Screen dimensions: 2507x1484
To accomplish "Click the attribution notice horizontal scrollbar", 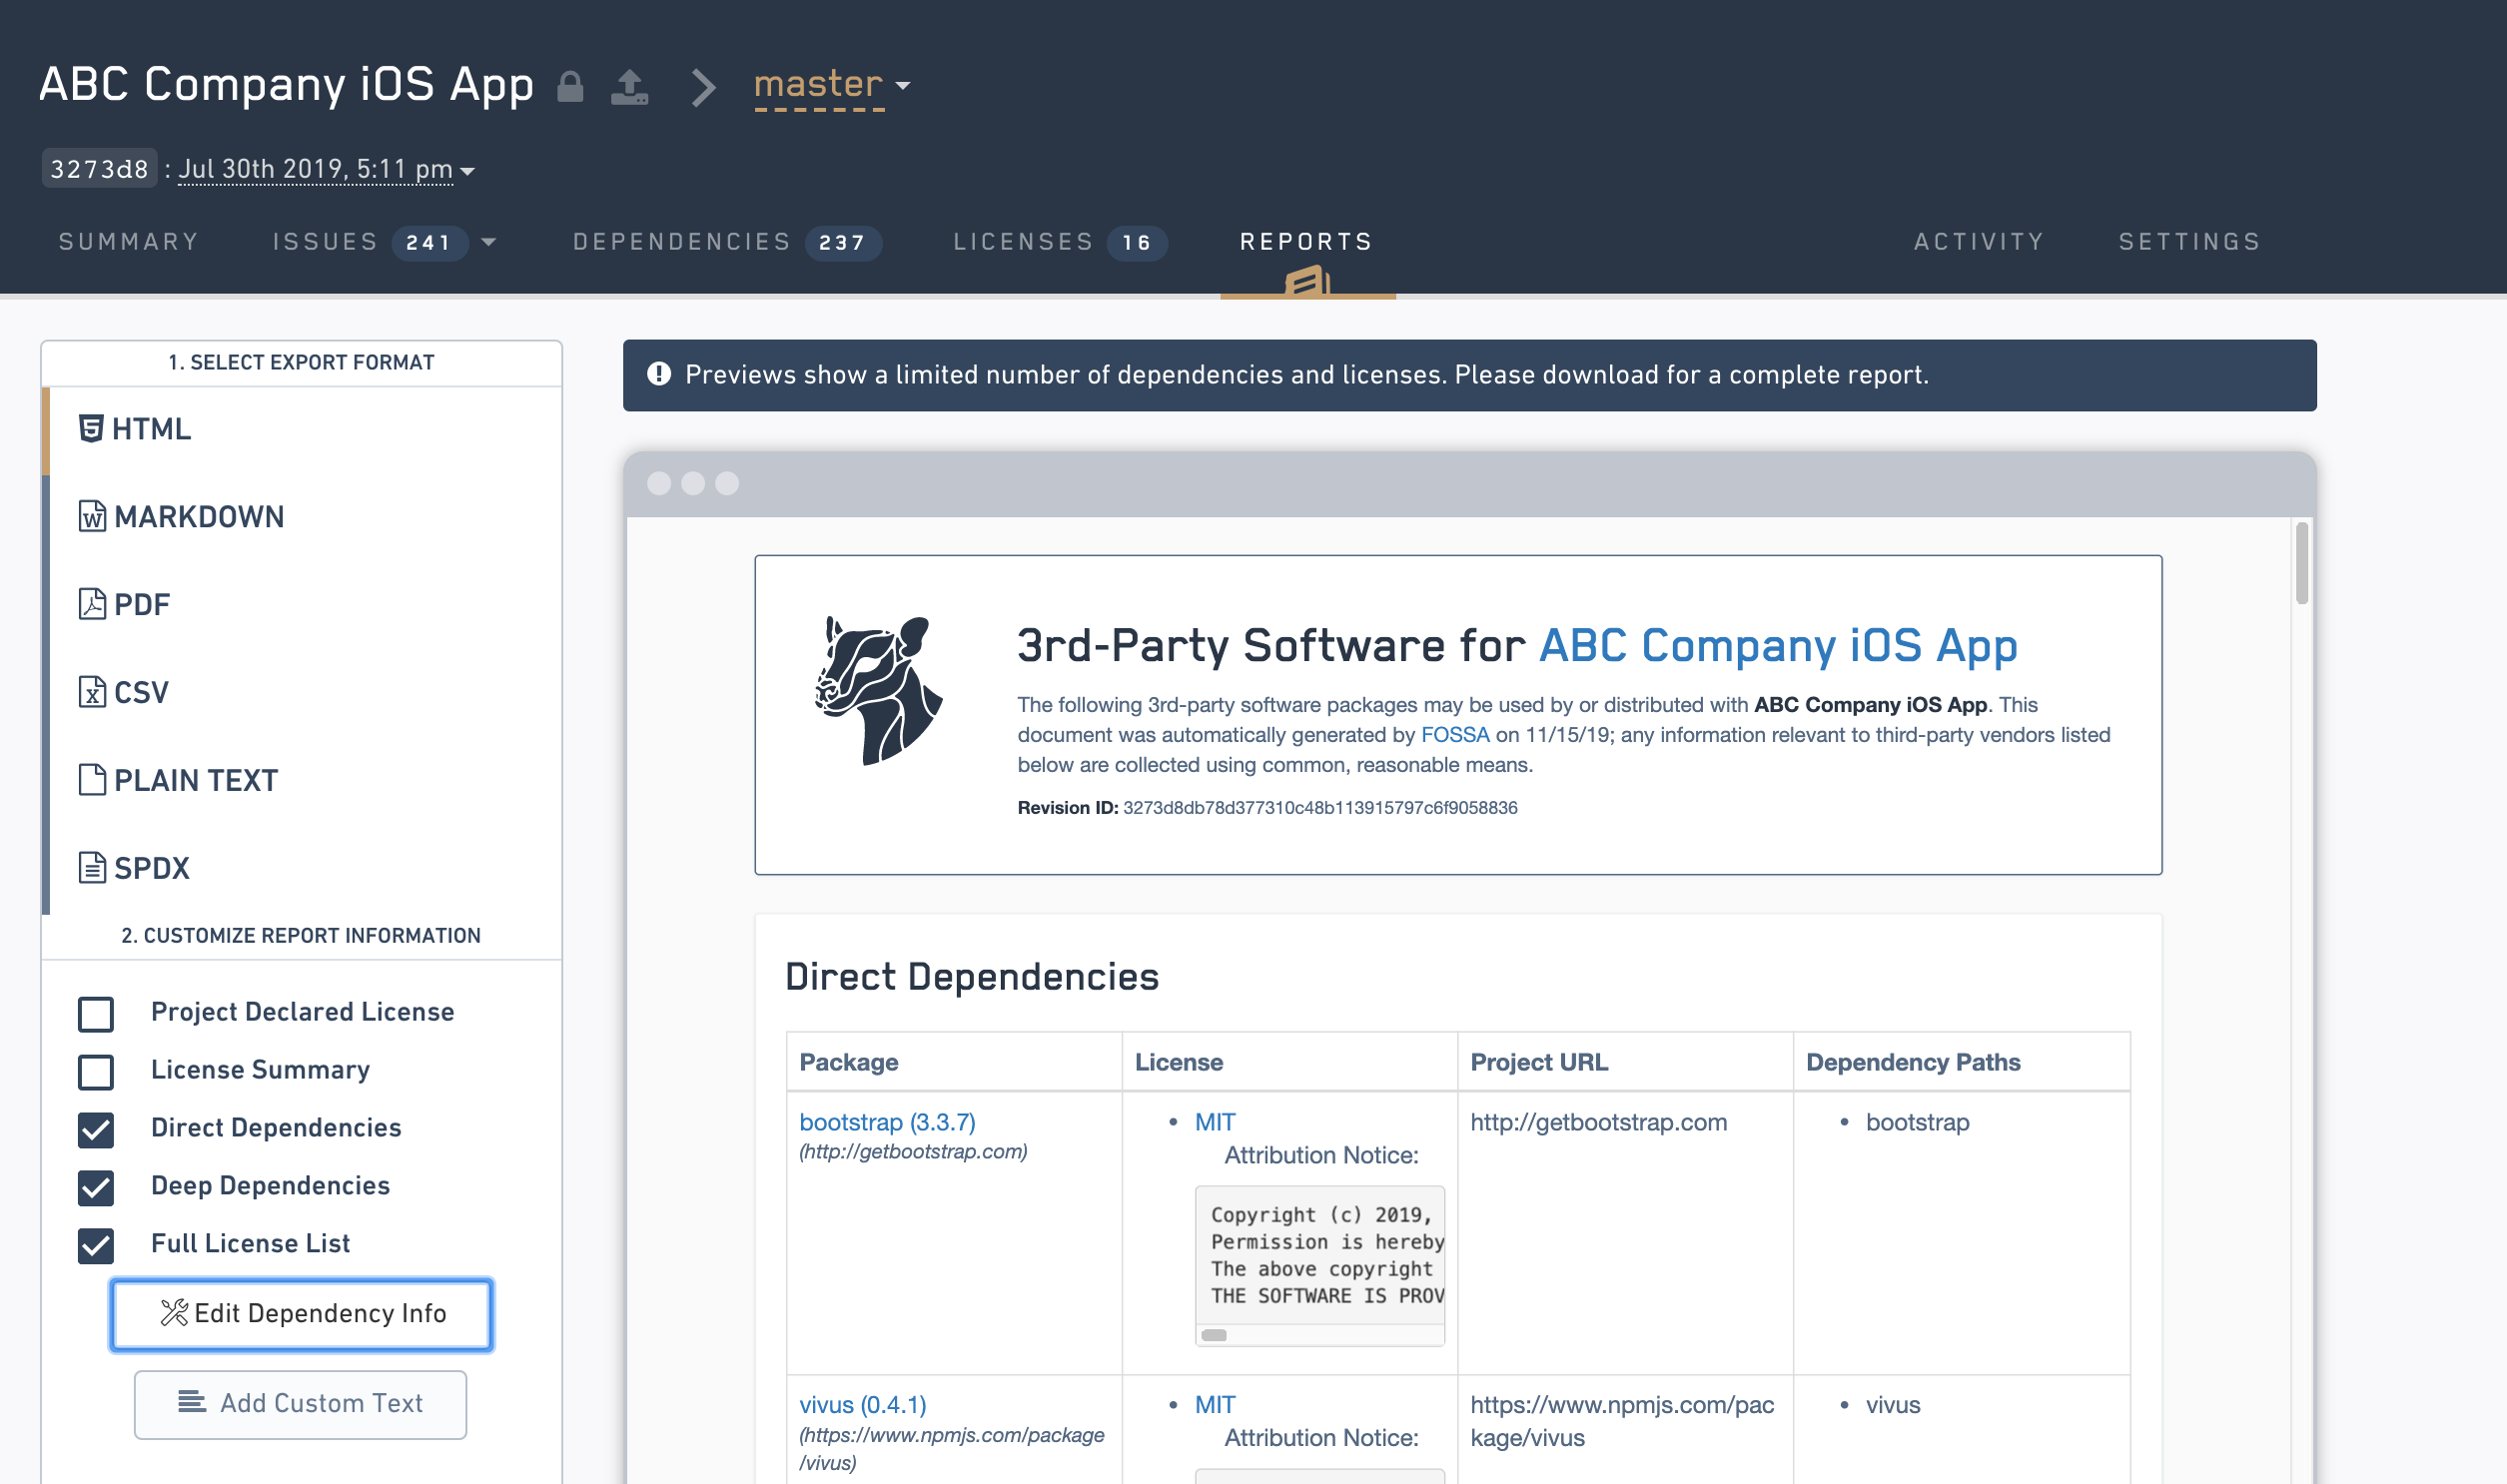I will (x=1213, y=1335).
